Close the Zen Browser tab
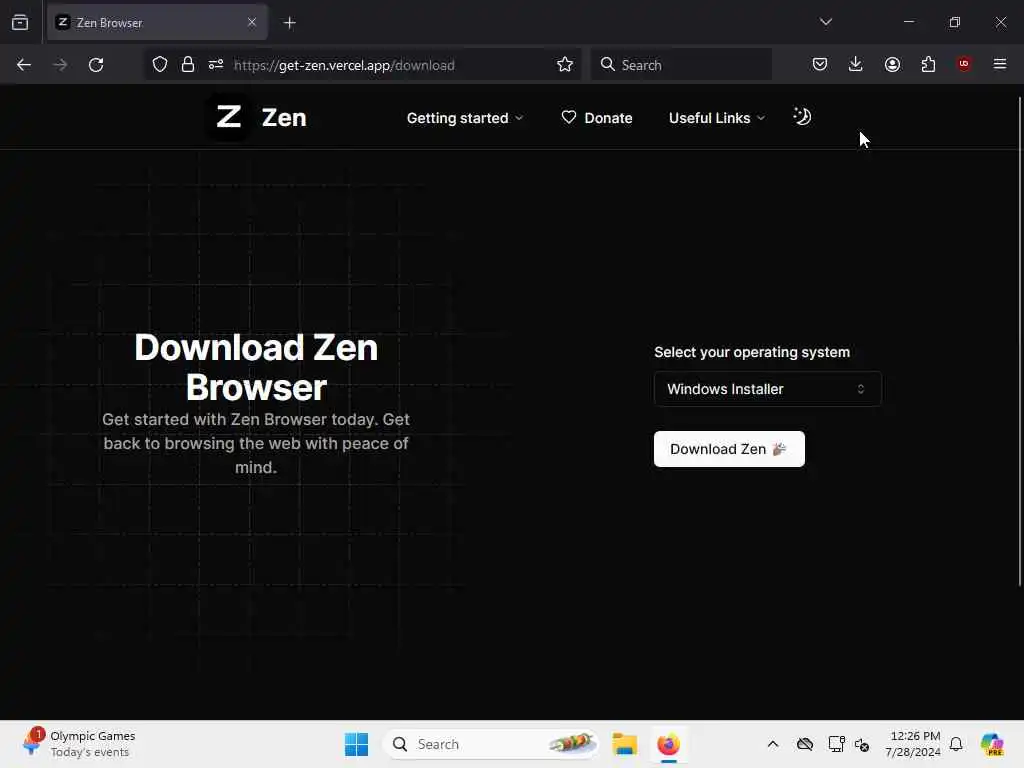Image resolution: width=1024 pixels, height=768 pixels. (252, 22)
